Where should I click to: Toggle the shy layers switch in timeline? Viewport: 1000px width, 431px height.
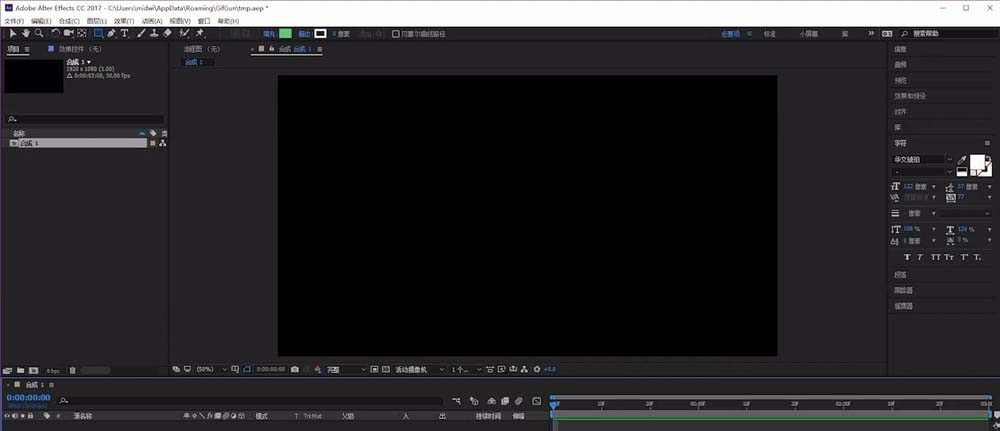coord(492,401)
